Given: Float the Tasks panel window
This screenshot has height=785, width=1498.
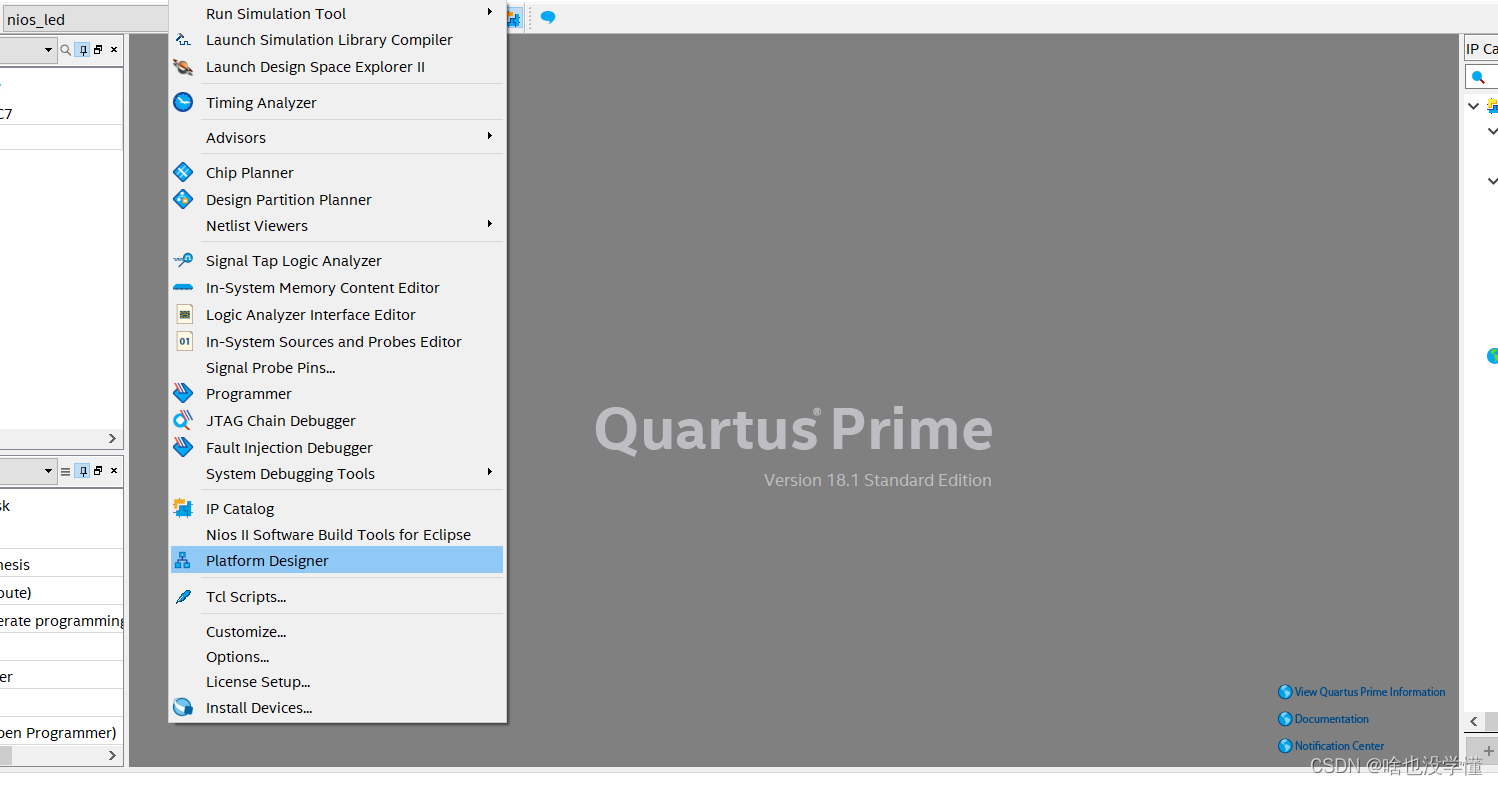Looking at the screenshot, I should coord(98,470).
